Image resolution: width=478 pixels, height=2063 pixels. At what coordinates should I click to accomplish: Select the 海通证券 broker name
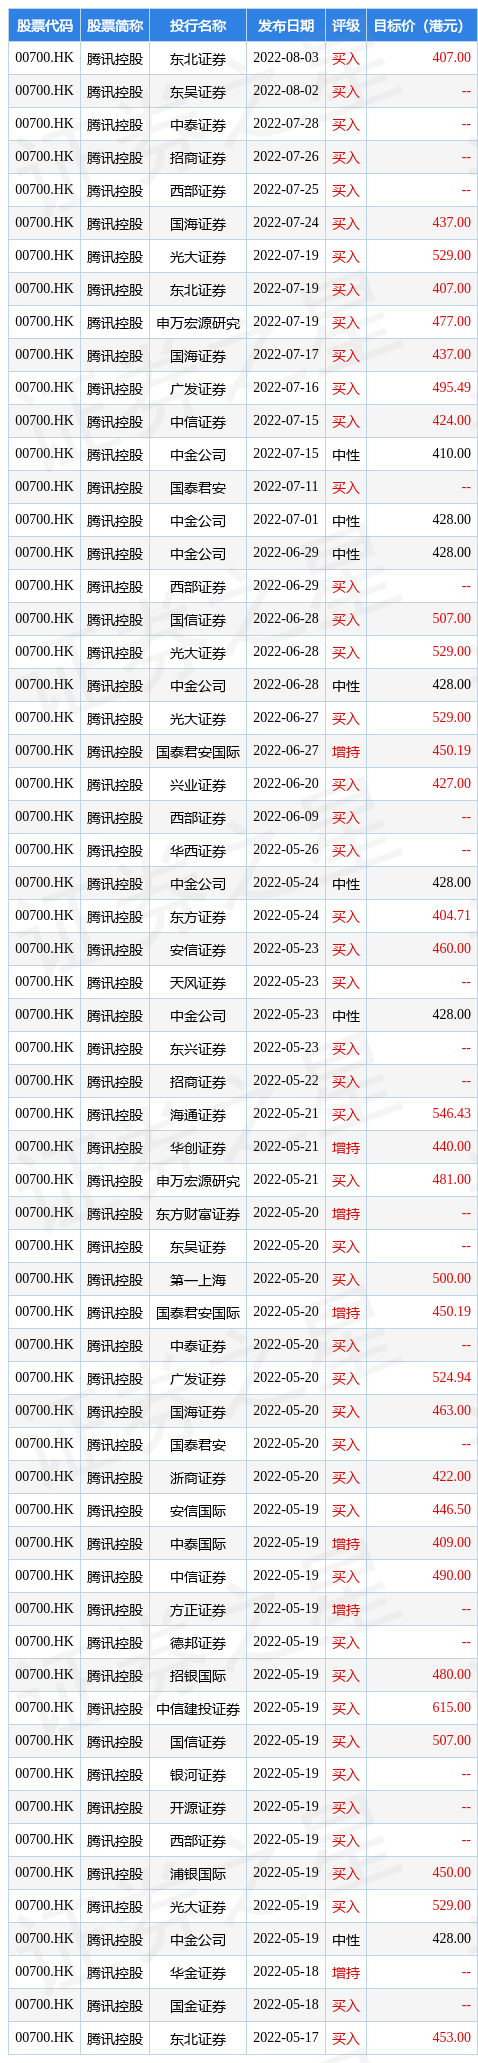198,1114
